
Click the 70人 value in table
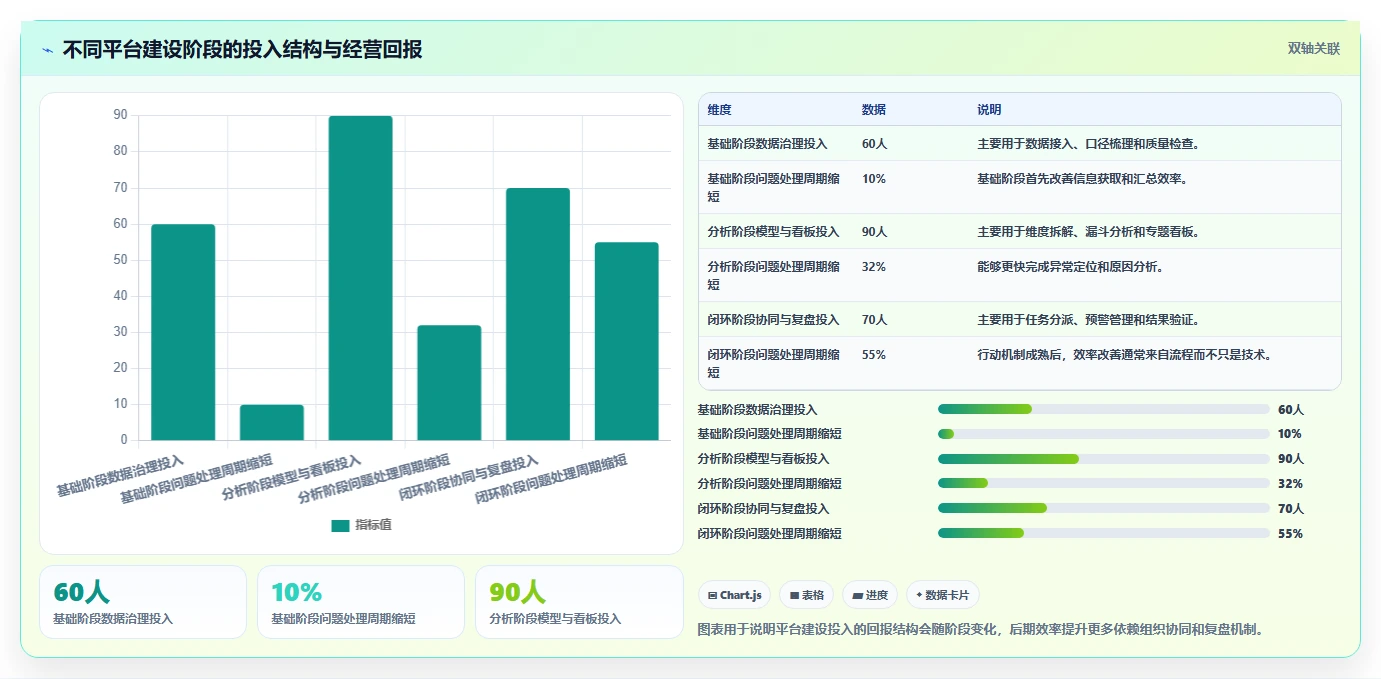pos(874,320)
